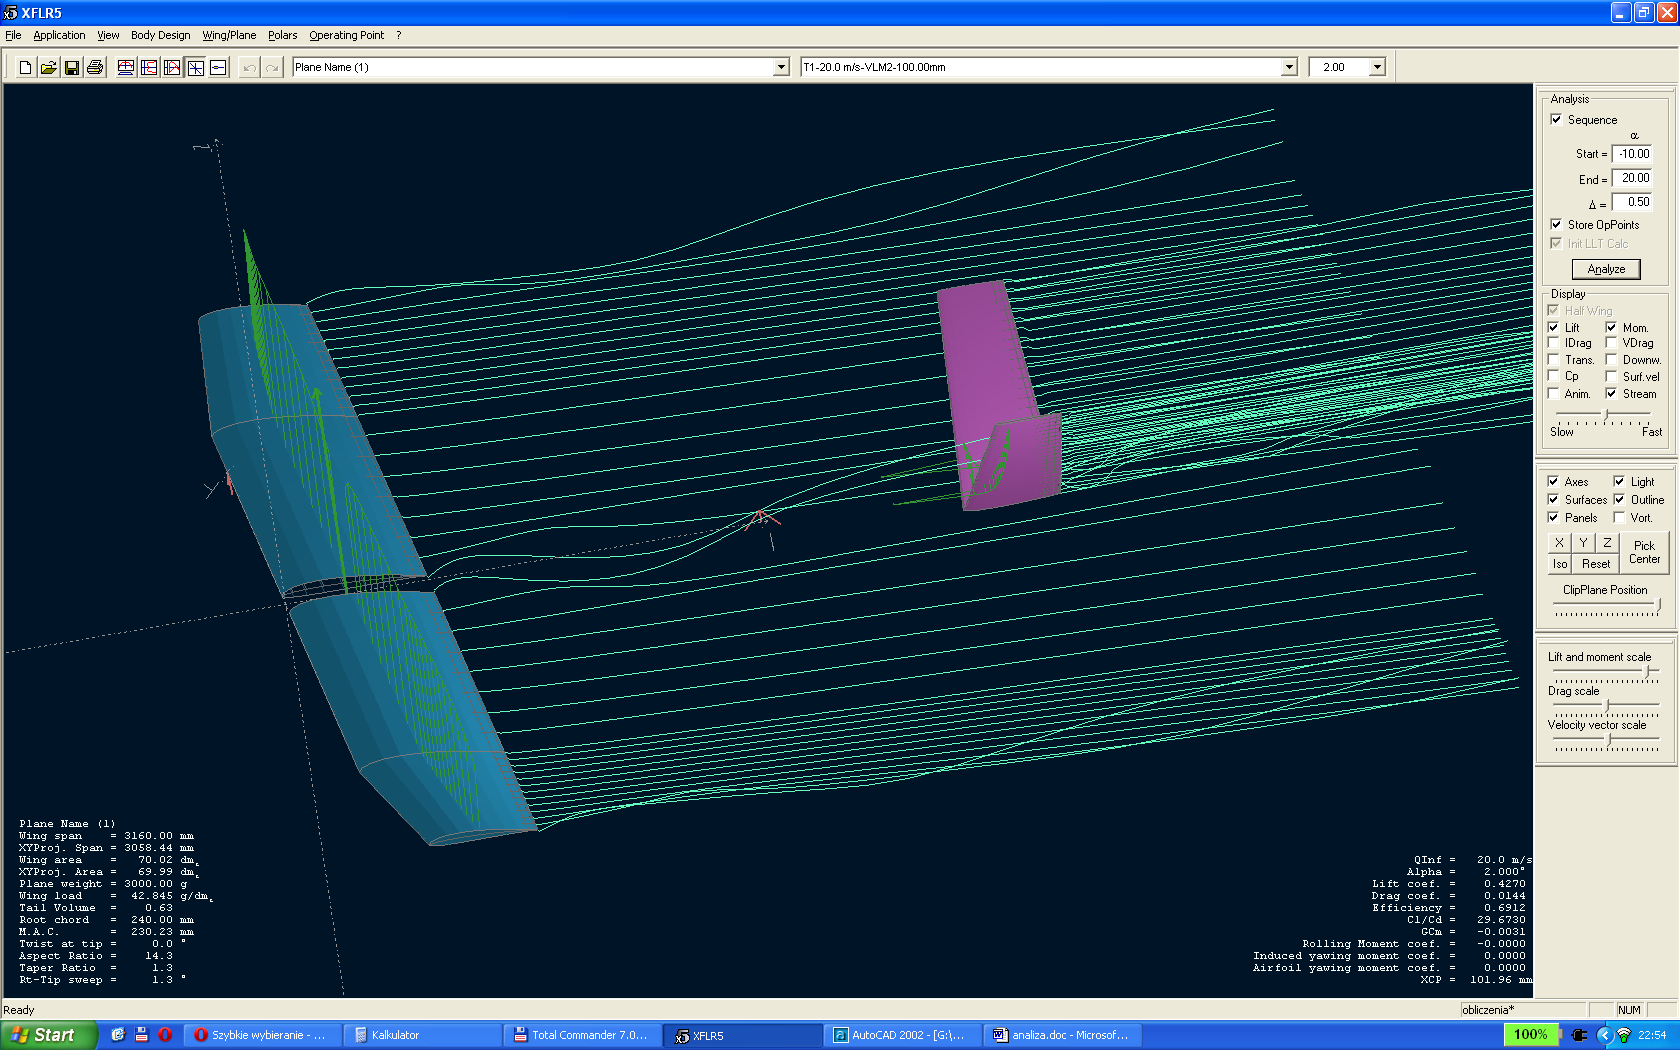
Task: Print the current view with the printer icon
Action: (94, 67)
